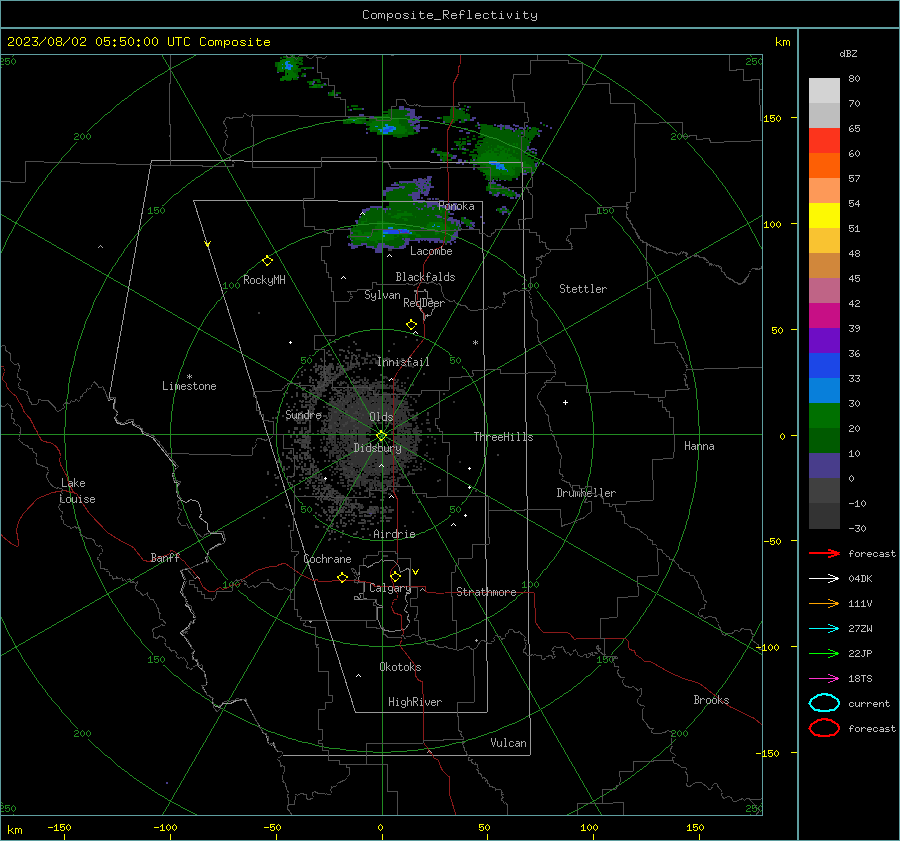Click the 04DK legend label

(860, 579)
